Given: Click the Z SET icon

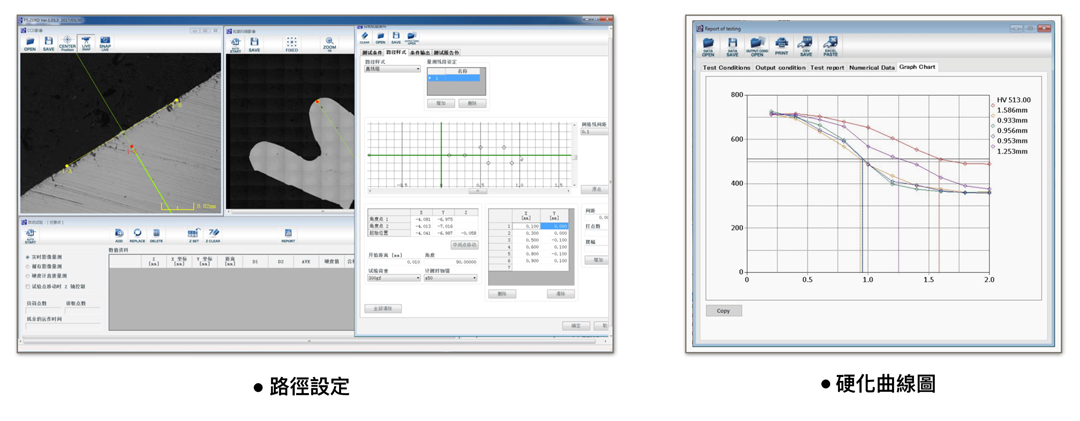Looking at the screenshot, I should [194, 236].
